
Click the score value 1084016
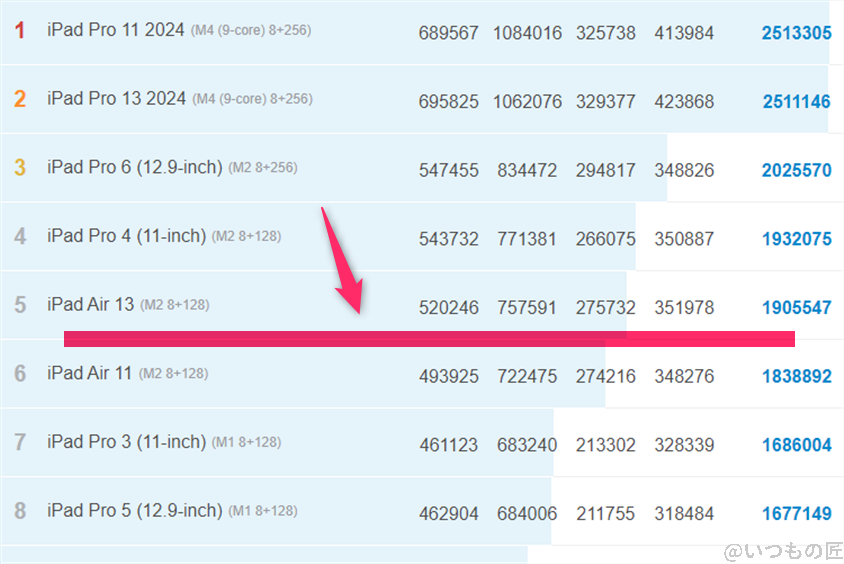click(527, 33)
